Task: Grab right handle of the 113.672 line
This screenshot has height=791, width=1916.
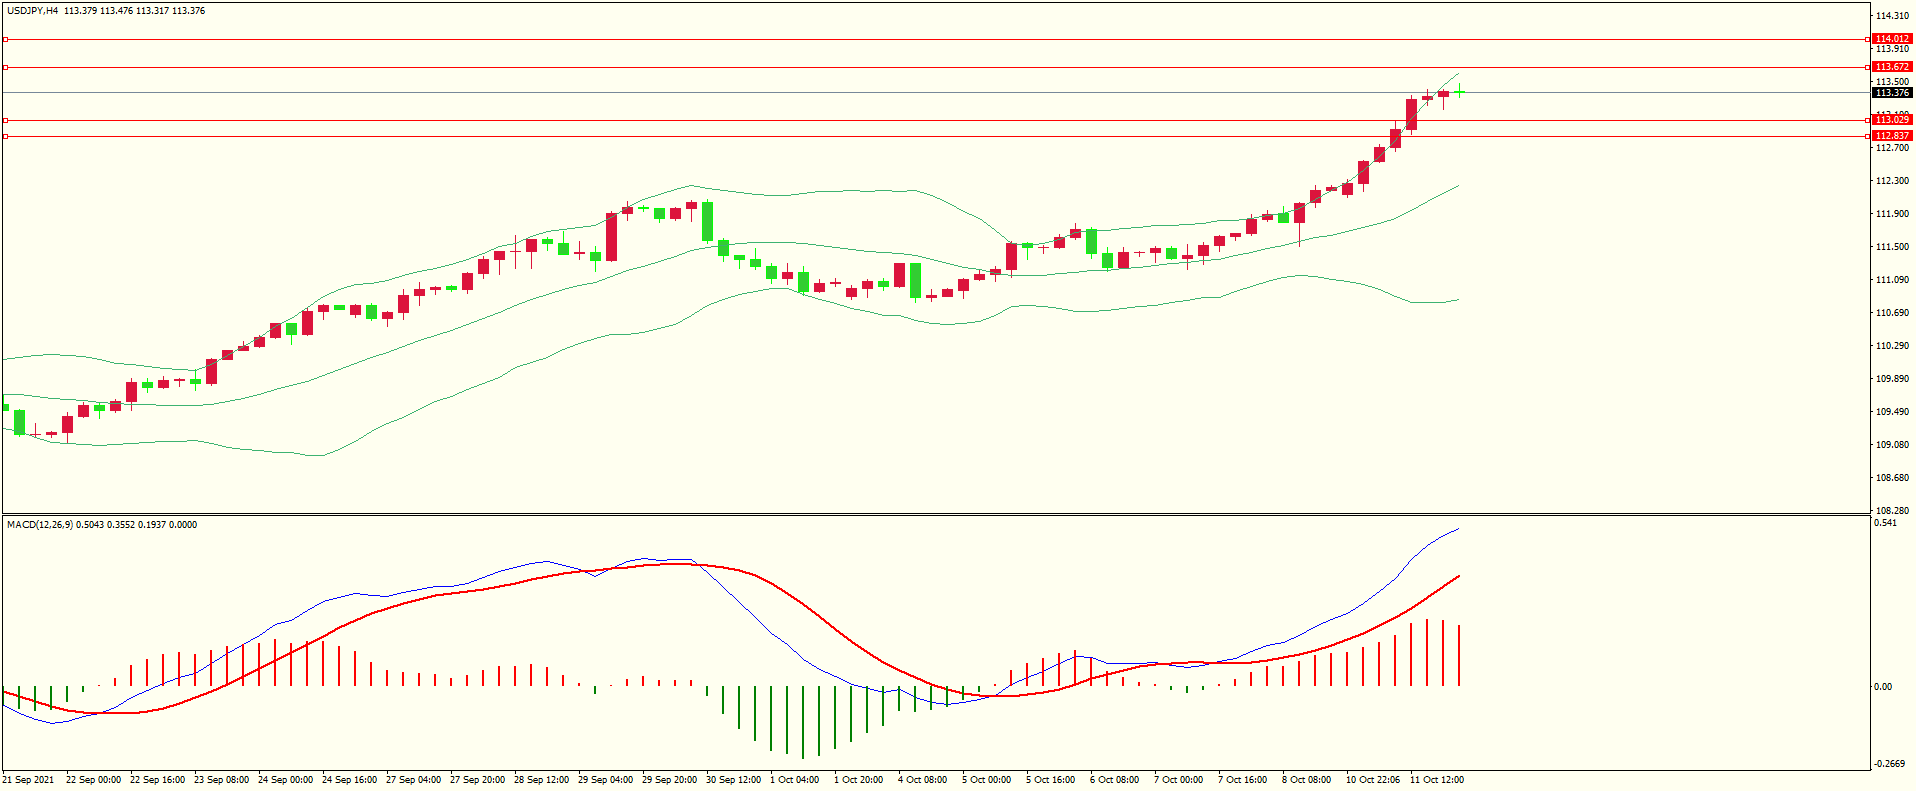Action: click(1869, 67)
